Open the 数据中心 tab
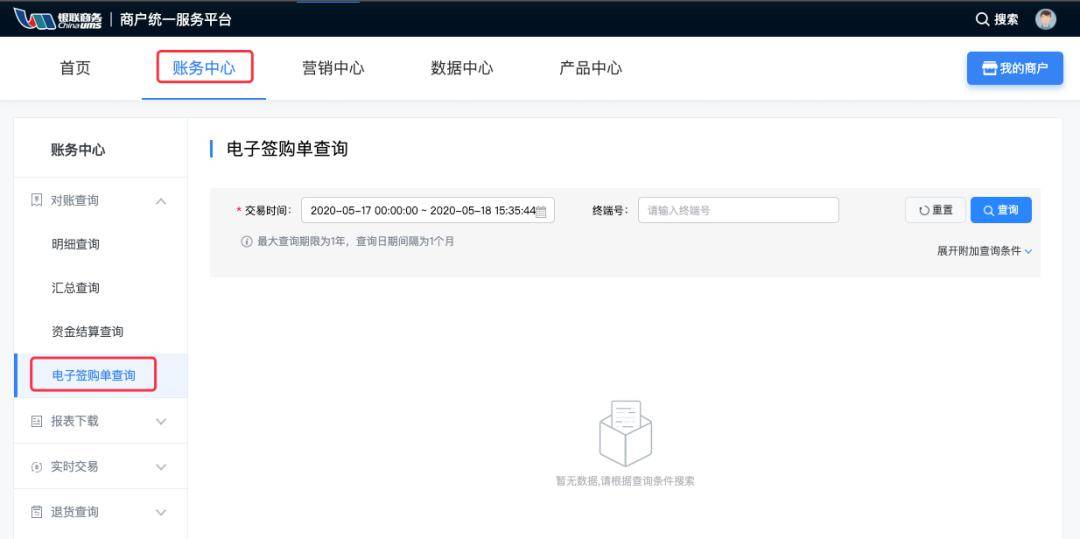 (462, 68)
